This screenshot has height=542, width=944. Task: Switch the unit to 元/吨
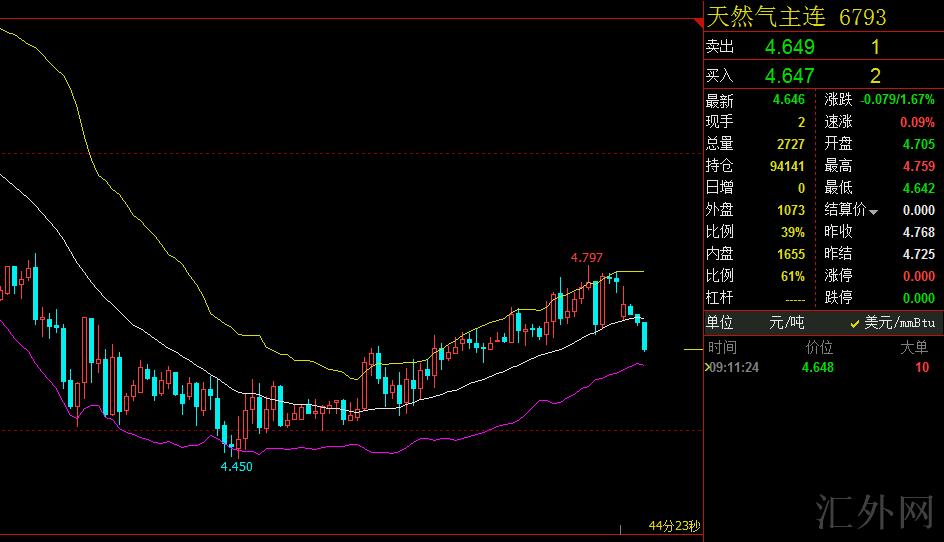786,323
